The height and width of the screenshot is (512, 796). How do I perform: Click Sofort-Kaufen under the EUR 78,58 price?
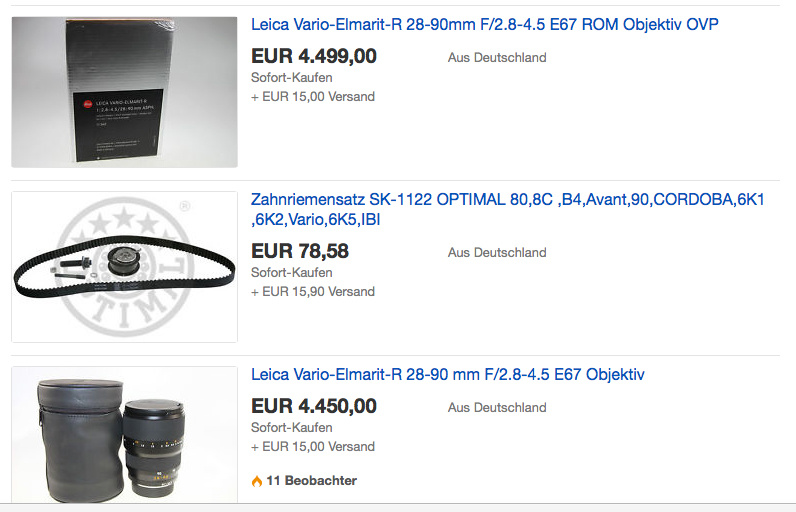coord(291,272)
